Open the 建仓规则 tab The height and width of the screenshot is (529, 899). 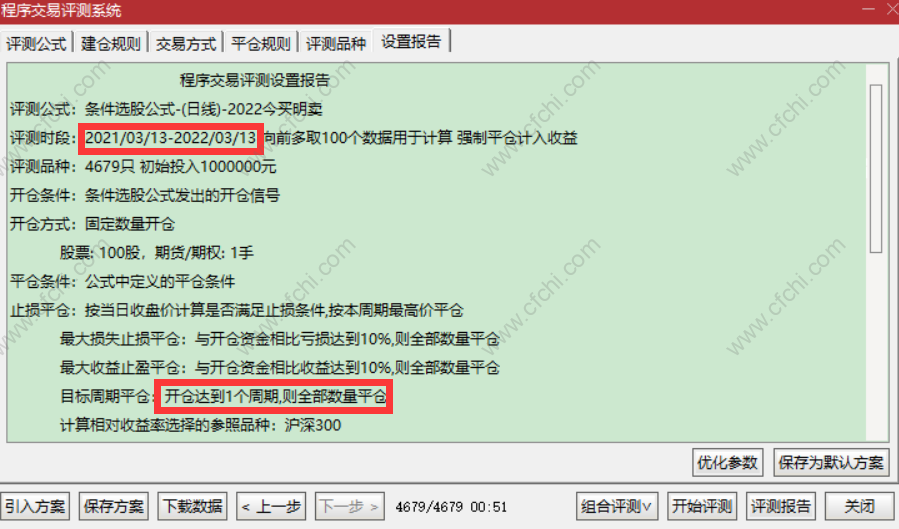(x=111, y=44)
